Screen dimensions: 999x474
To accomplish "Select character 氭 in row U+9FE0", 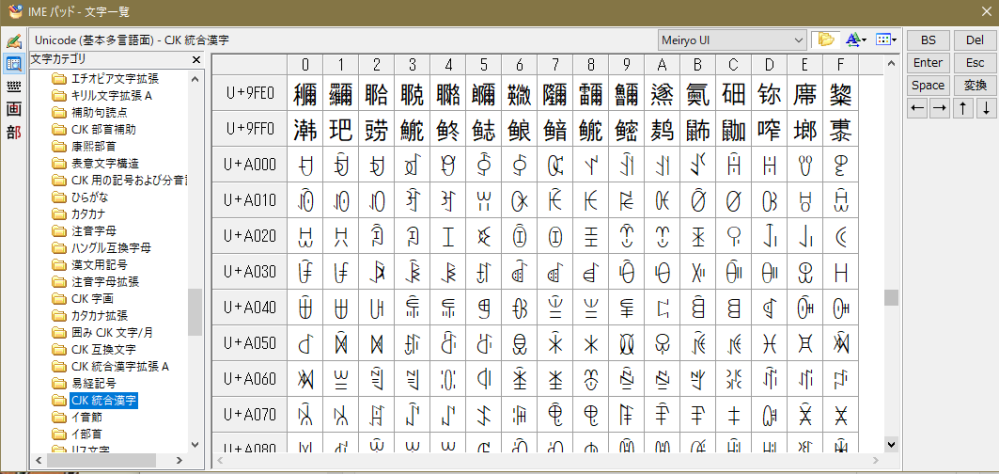I will click(698, 93).
